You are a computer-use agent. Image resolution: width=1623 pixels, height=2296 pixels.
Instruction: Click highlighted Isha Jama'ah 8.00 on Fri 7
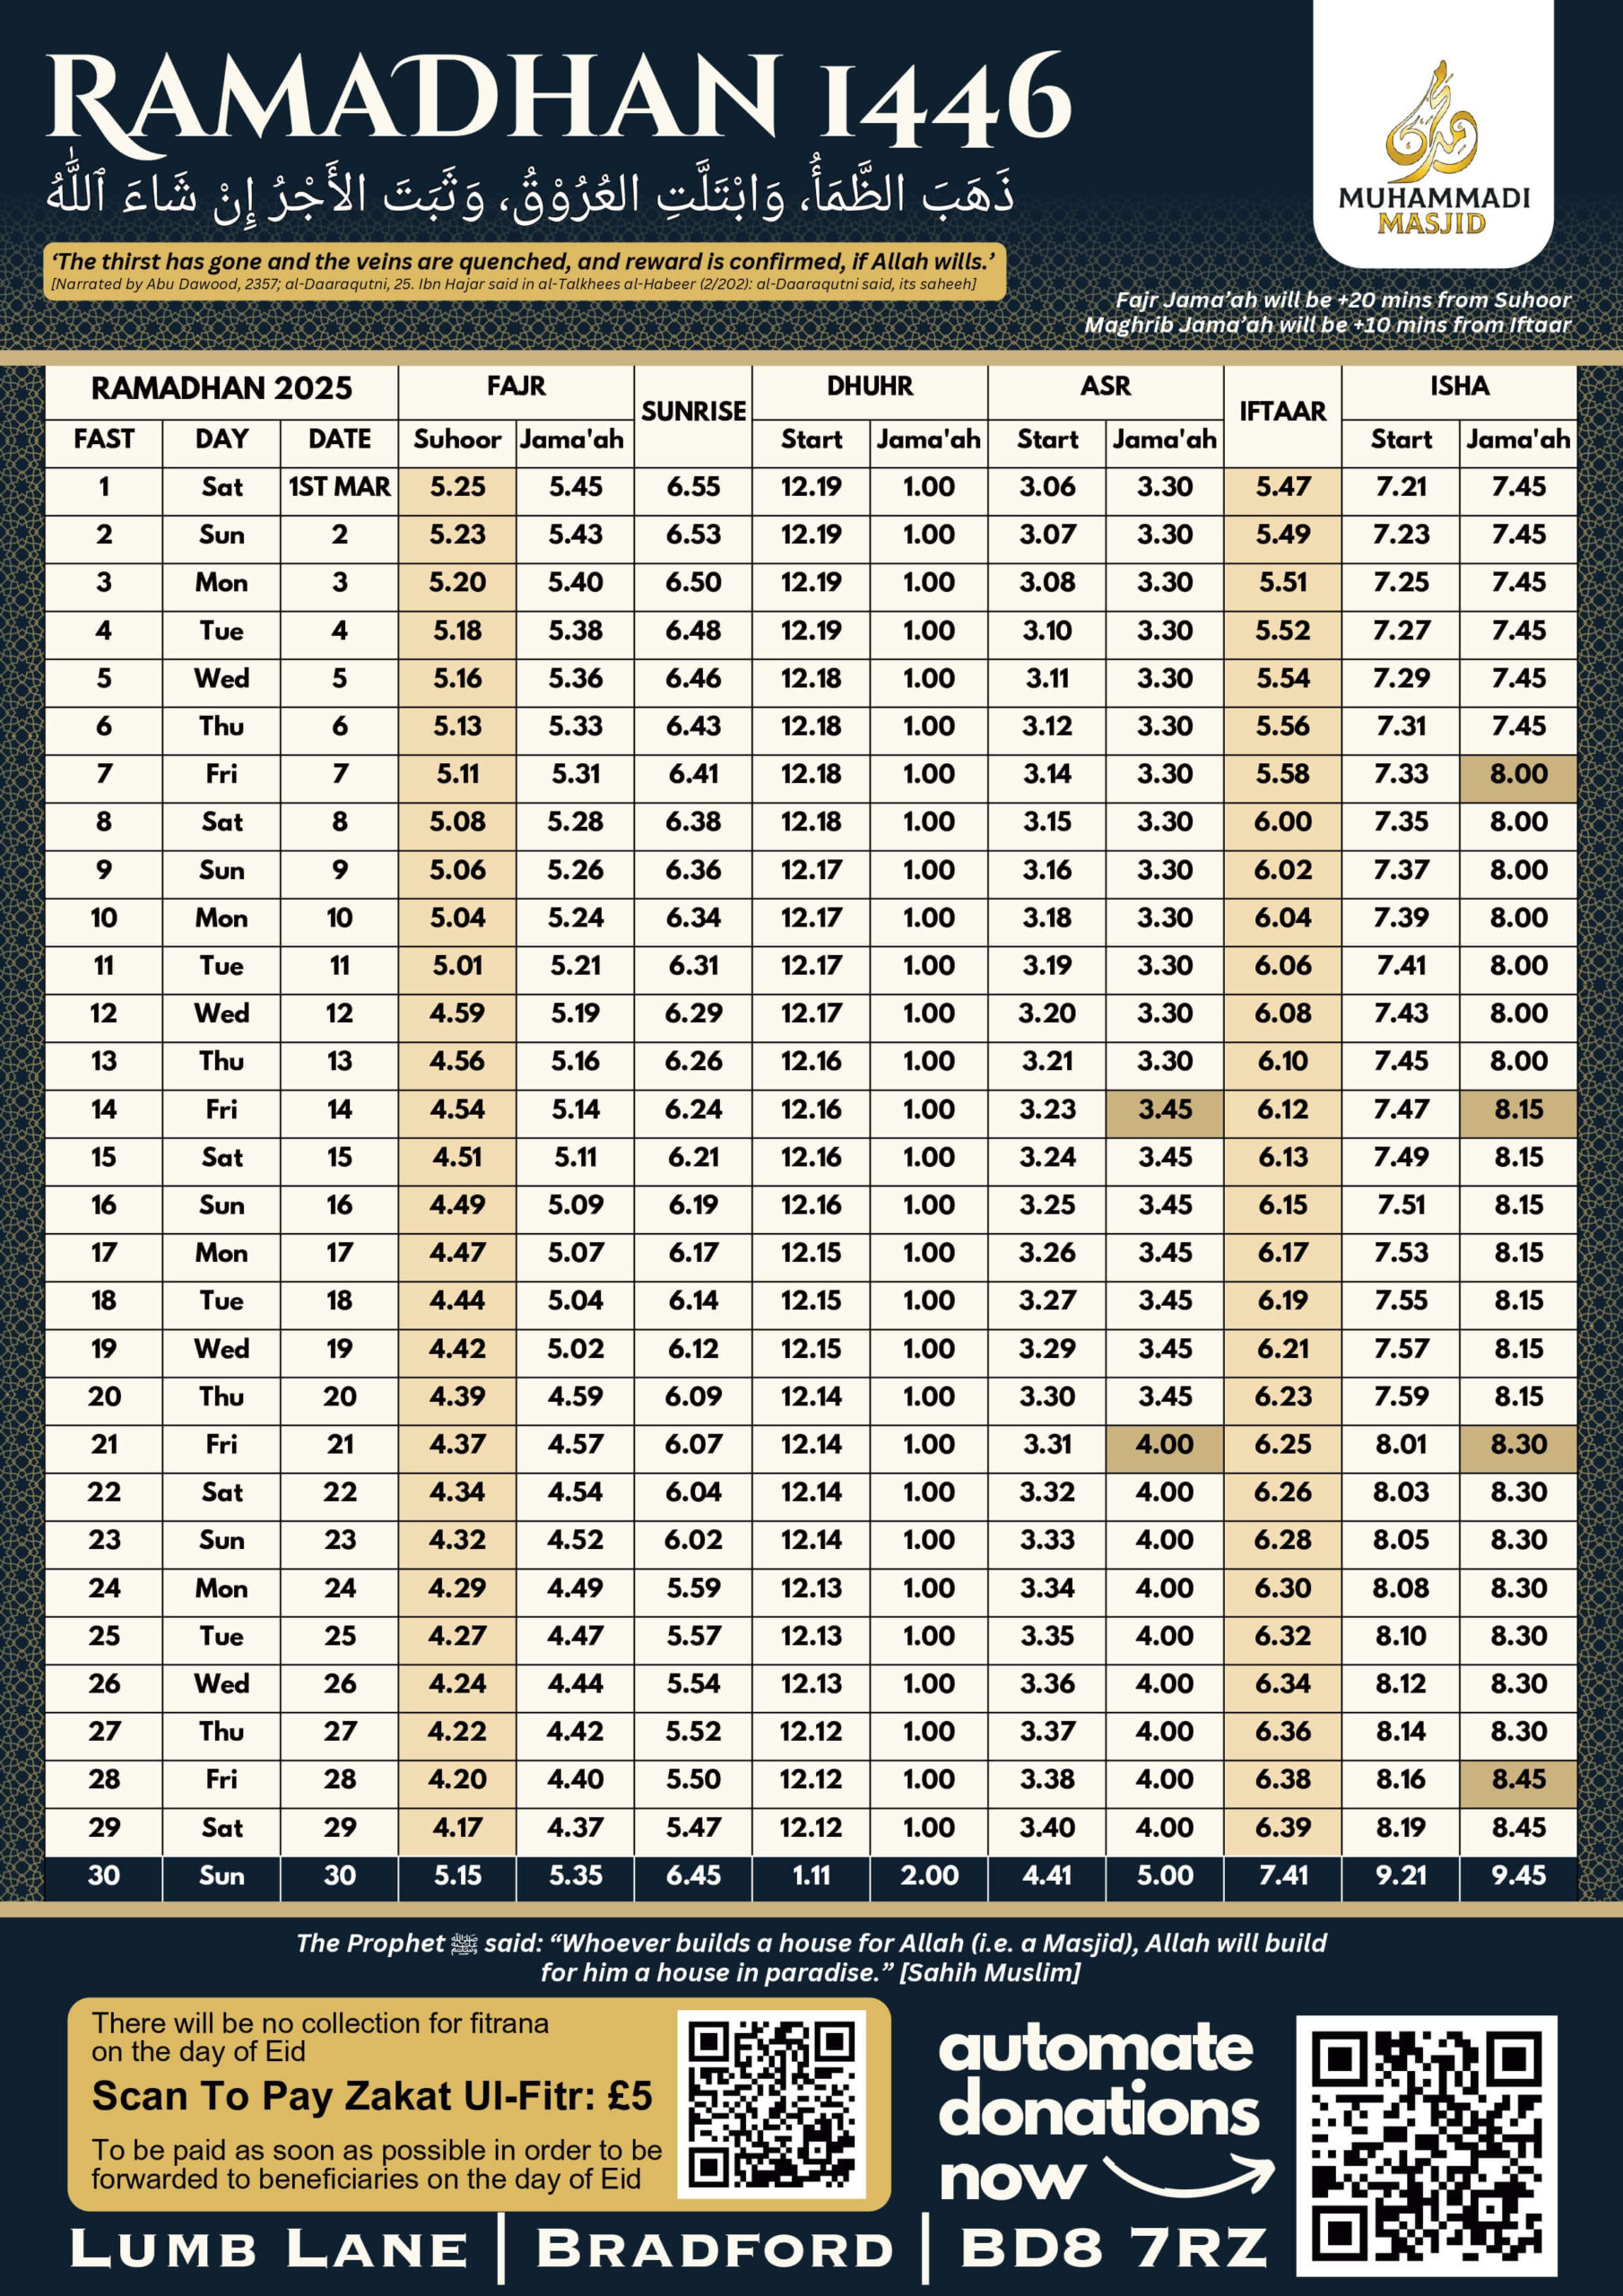1519,774
